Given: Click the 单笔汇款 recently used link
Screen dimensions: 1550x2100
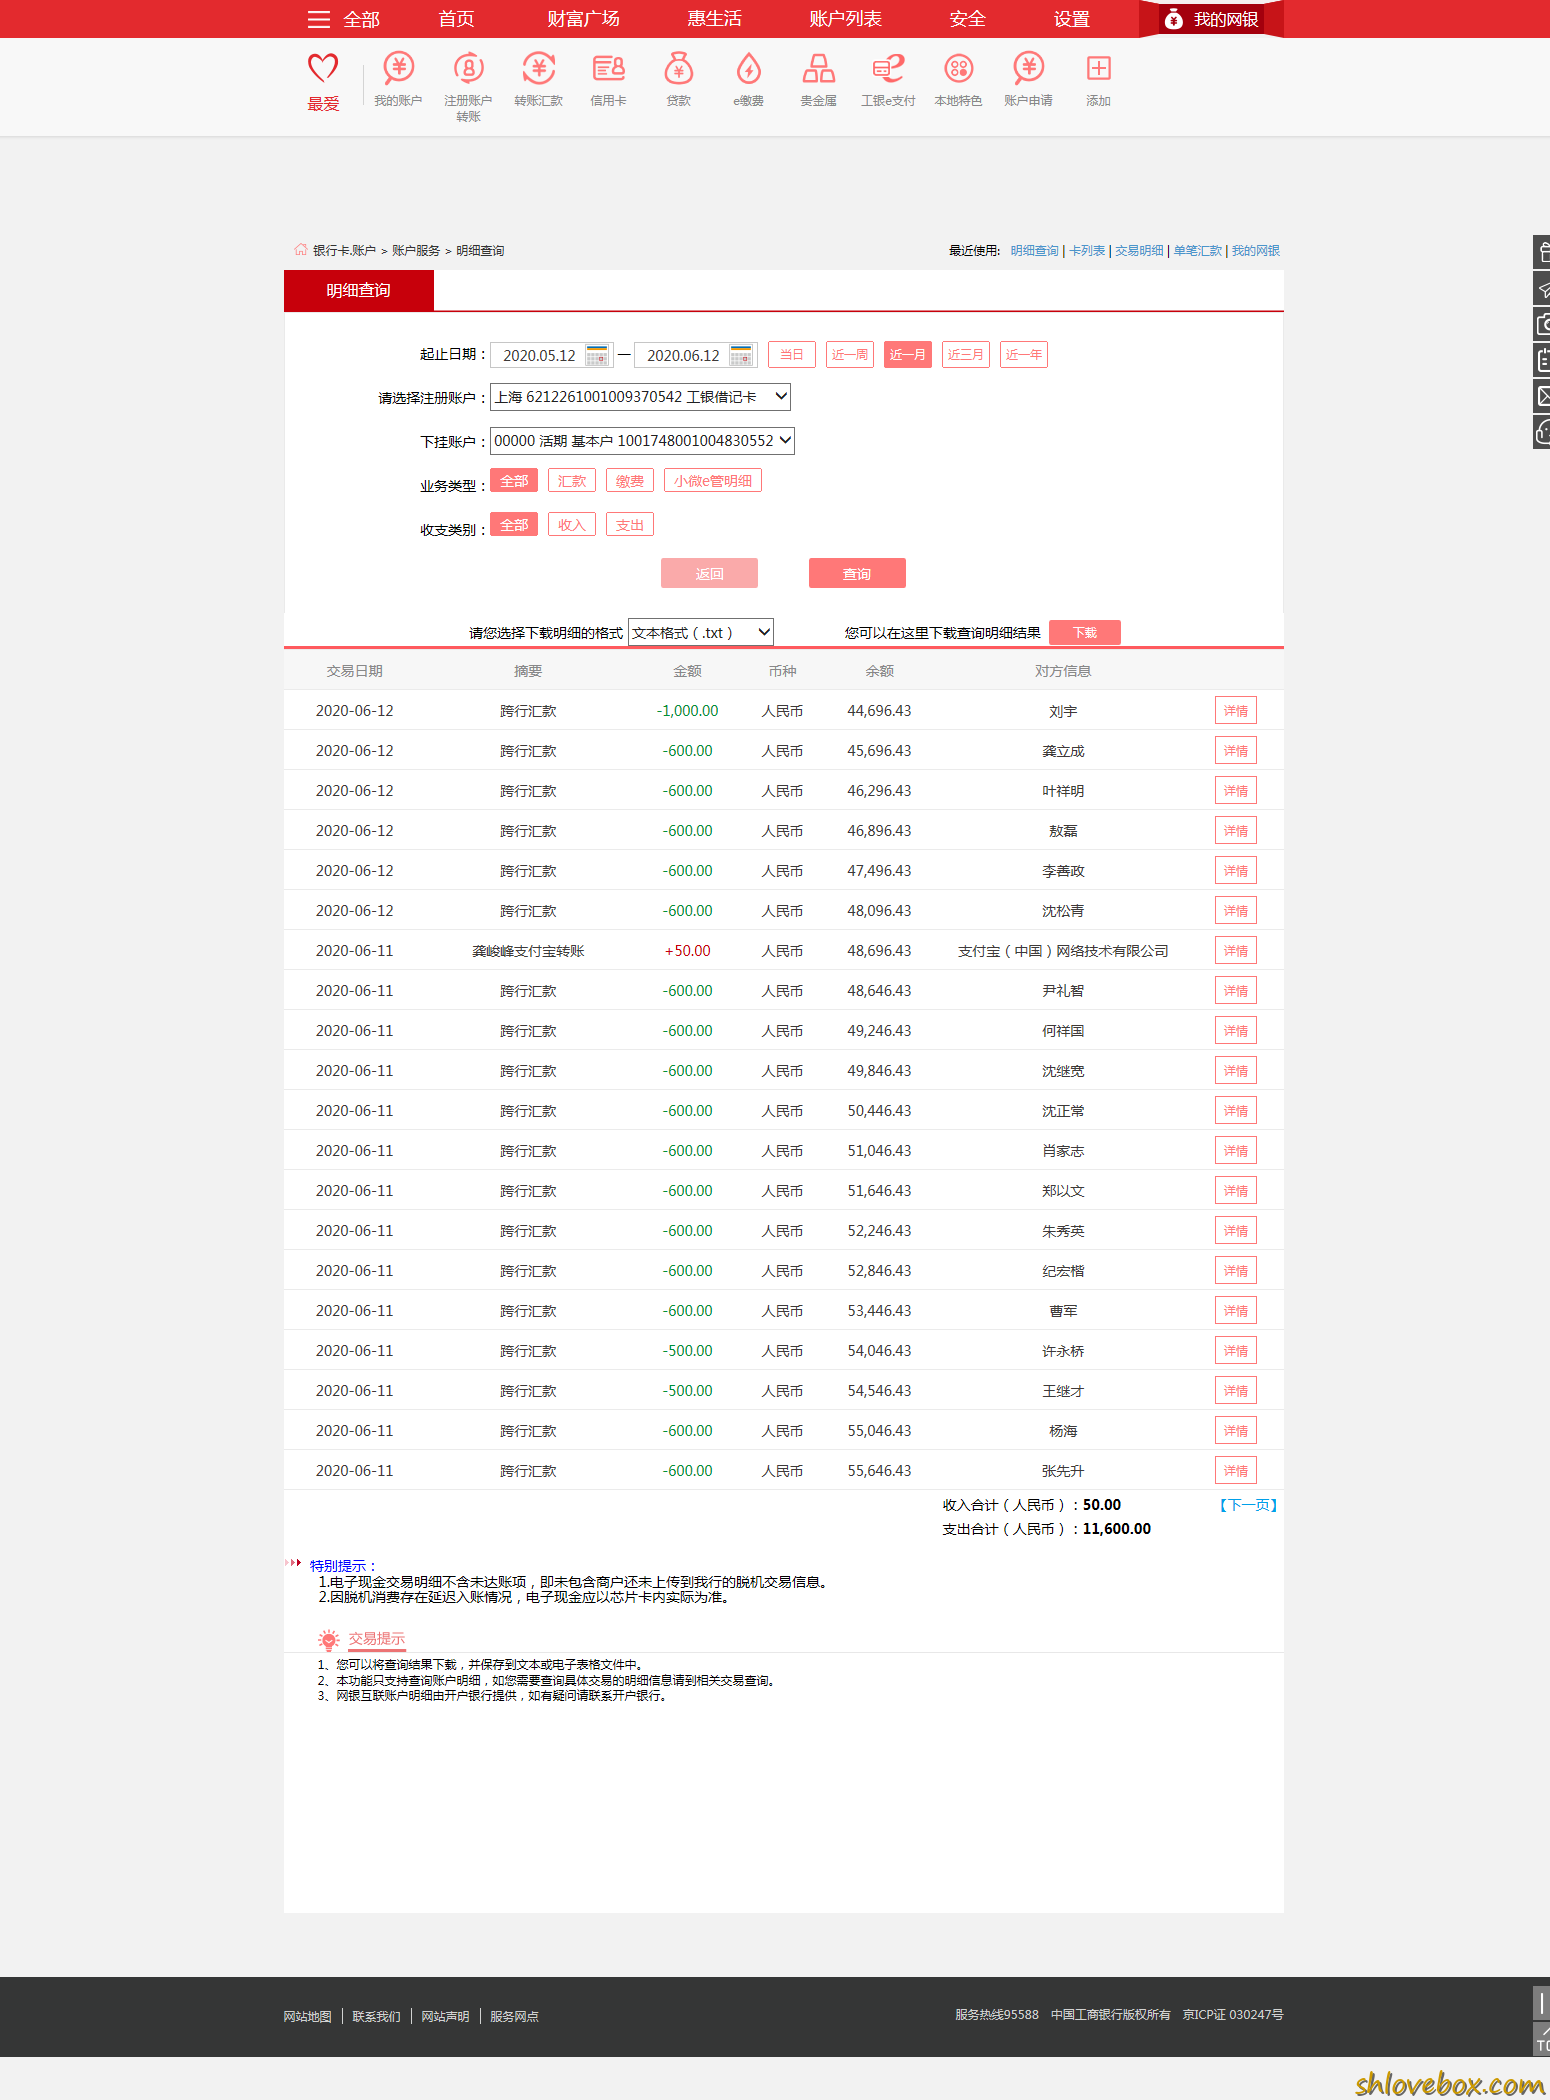Looking at the screenshot, I should [x=1197, y=251].
